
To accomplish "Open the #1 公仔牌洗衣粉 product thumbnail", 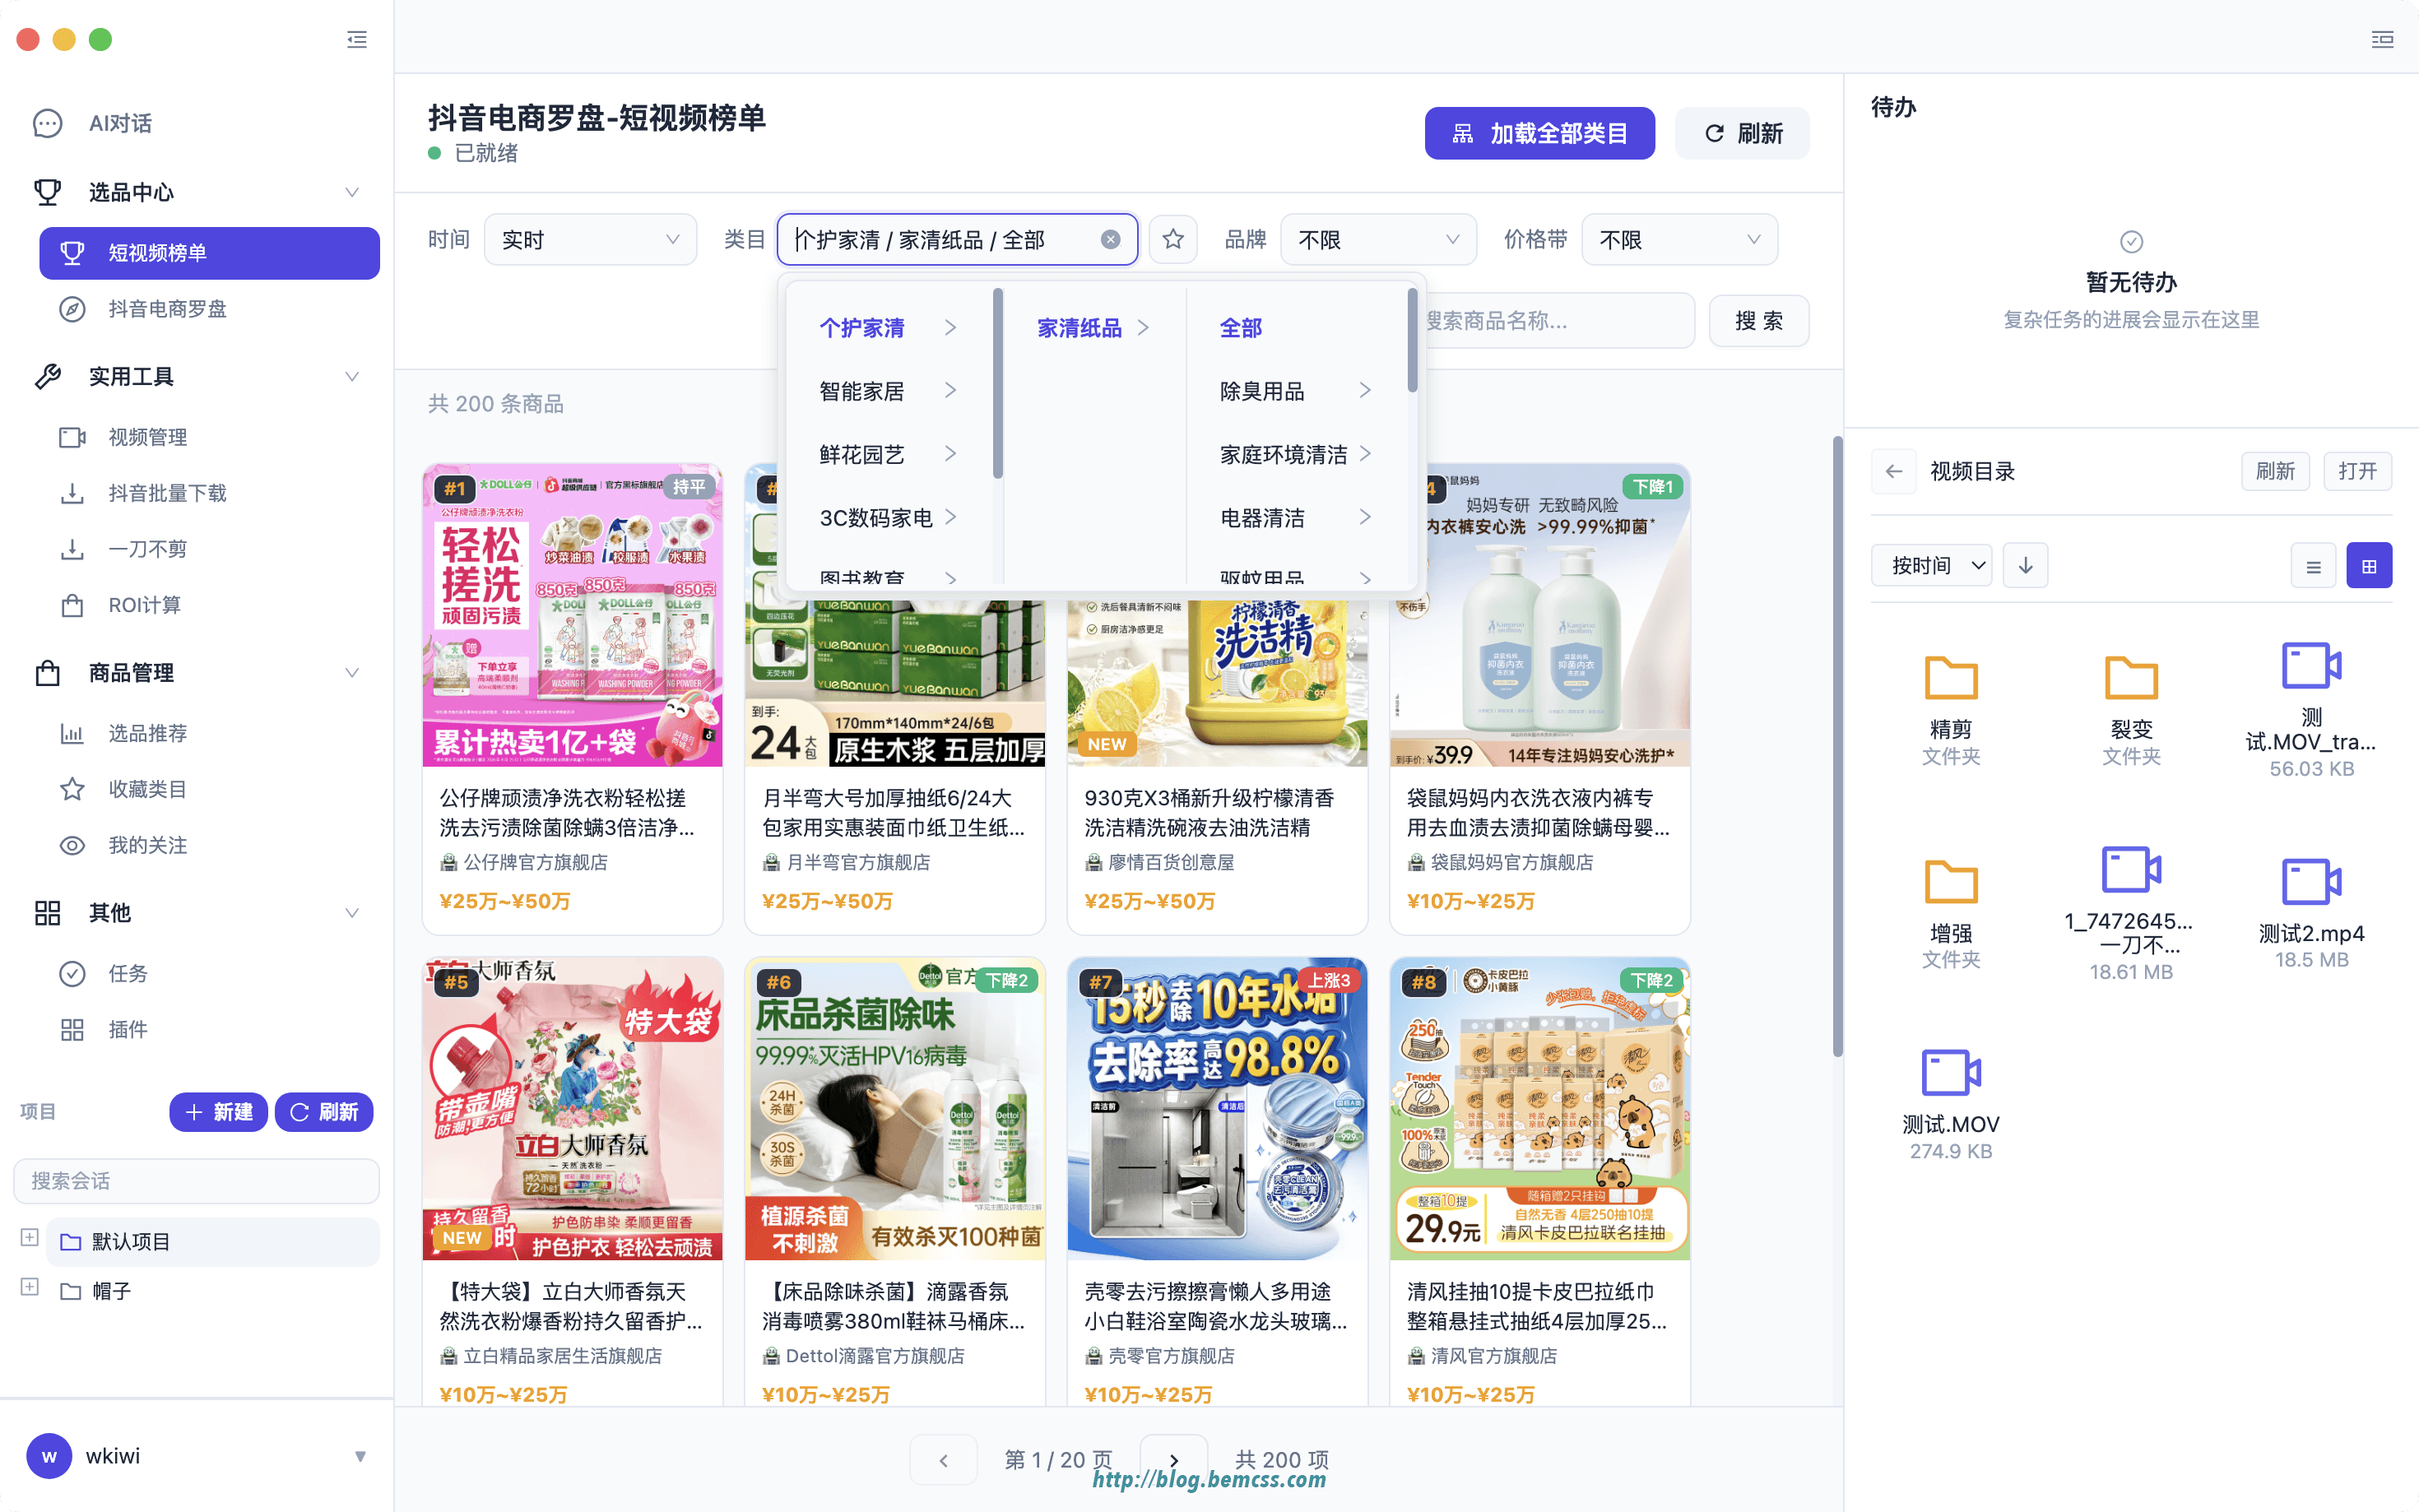I will [572, 615].
